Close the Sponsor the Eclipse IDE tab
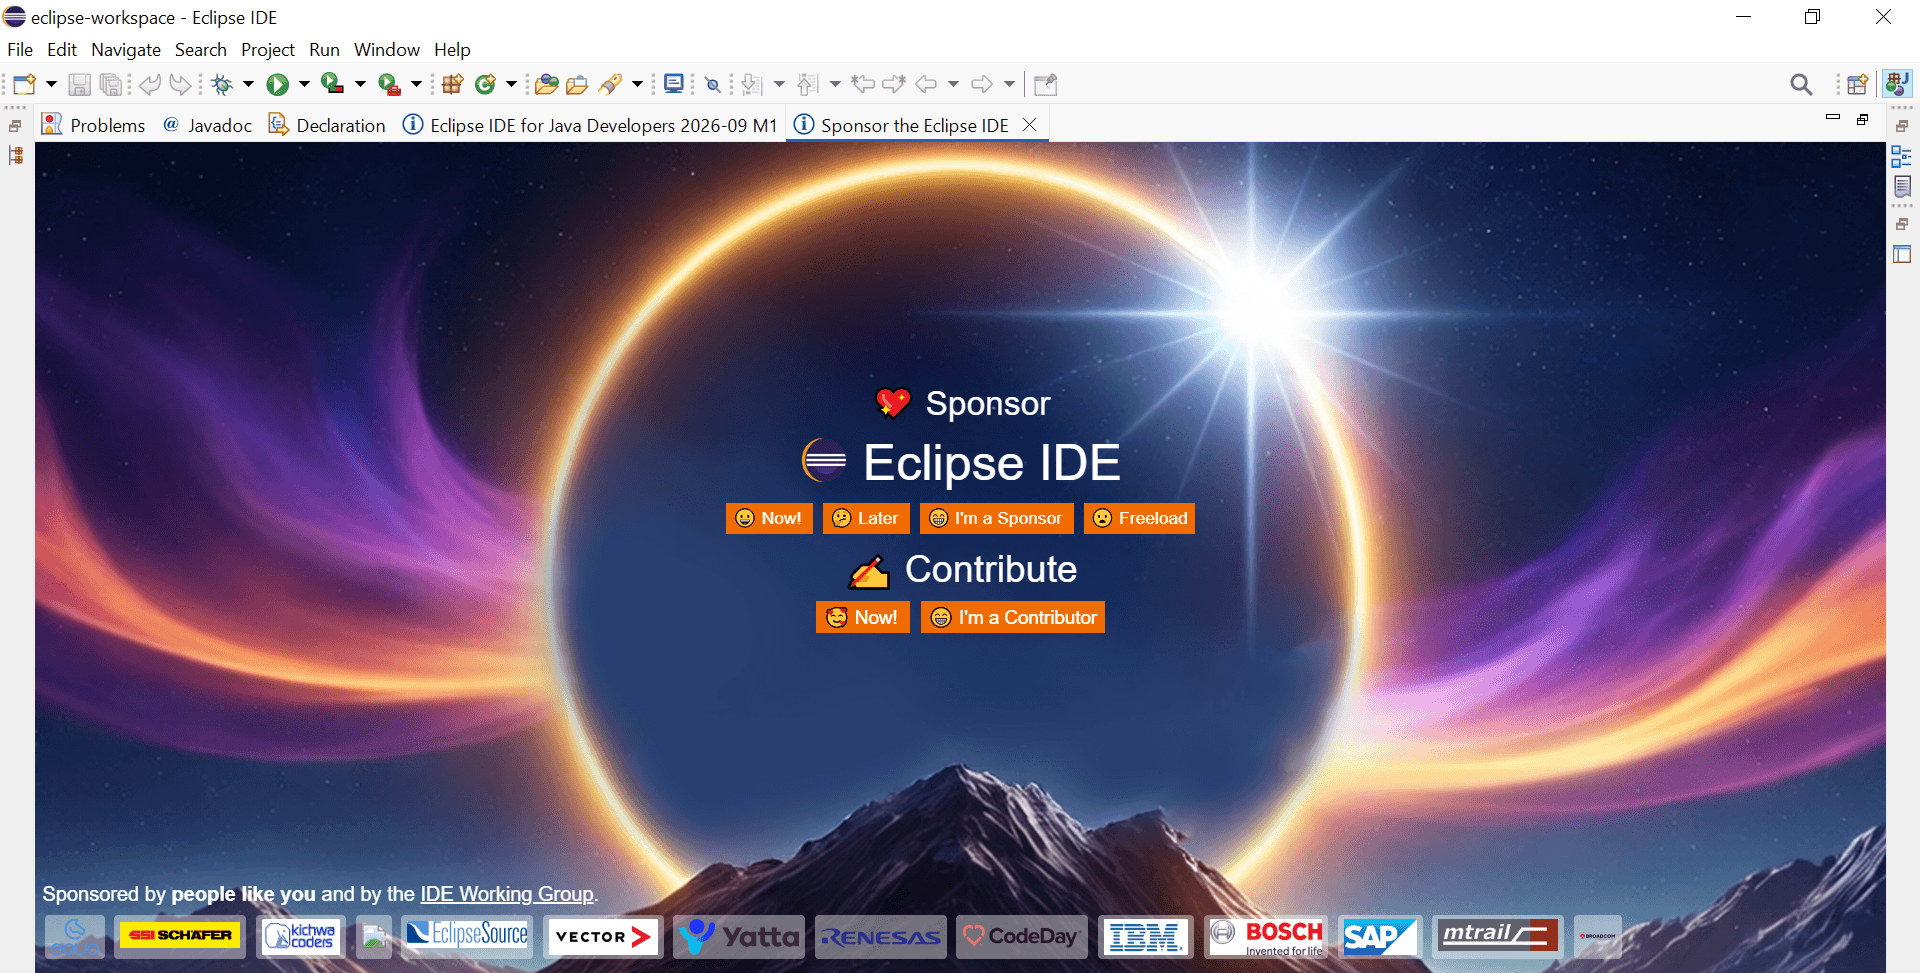The width and height of the screenshot is (1920, 973). click(1029, 125)
